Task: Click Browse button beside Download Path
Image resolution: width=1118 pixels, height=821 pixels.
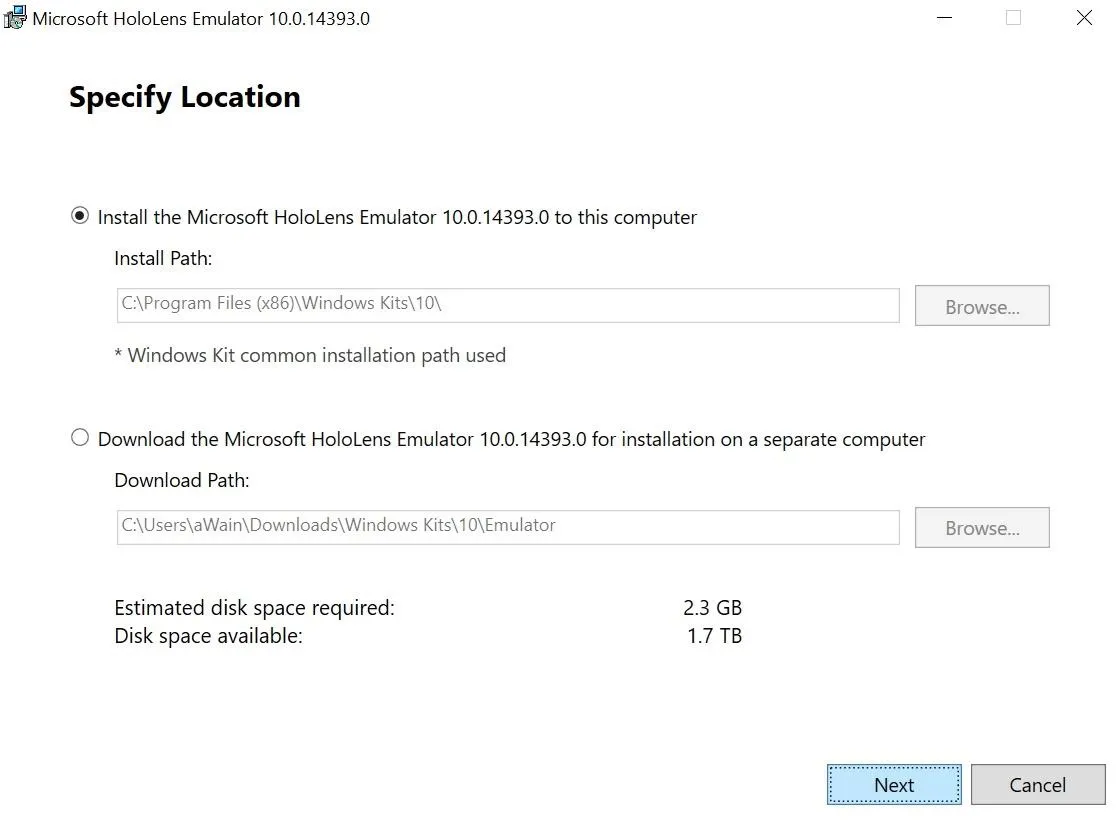Action: pos(982,527)
